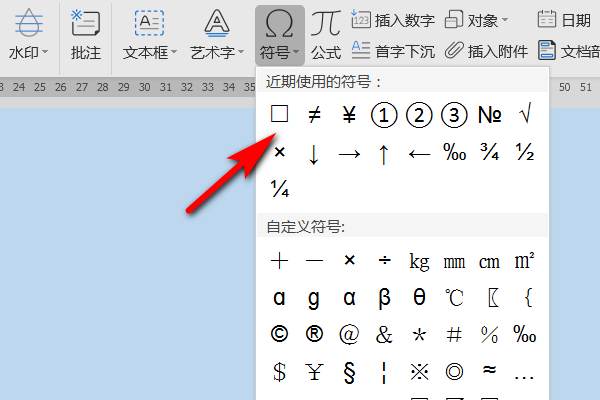Insert the section § symbol
Screen dimensions: 600x400
pyautogui.click(x=349, y=372)
